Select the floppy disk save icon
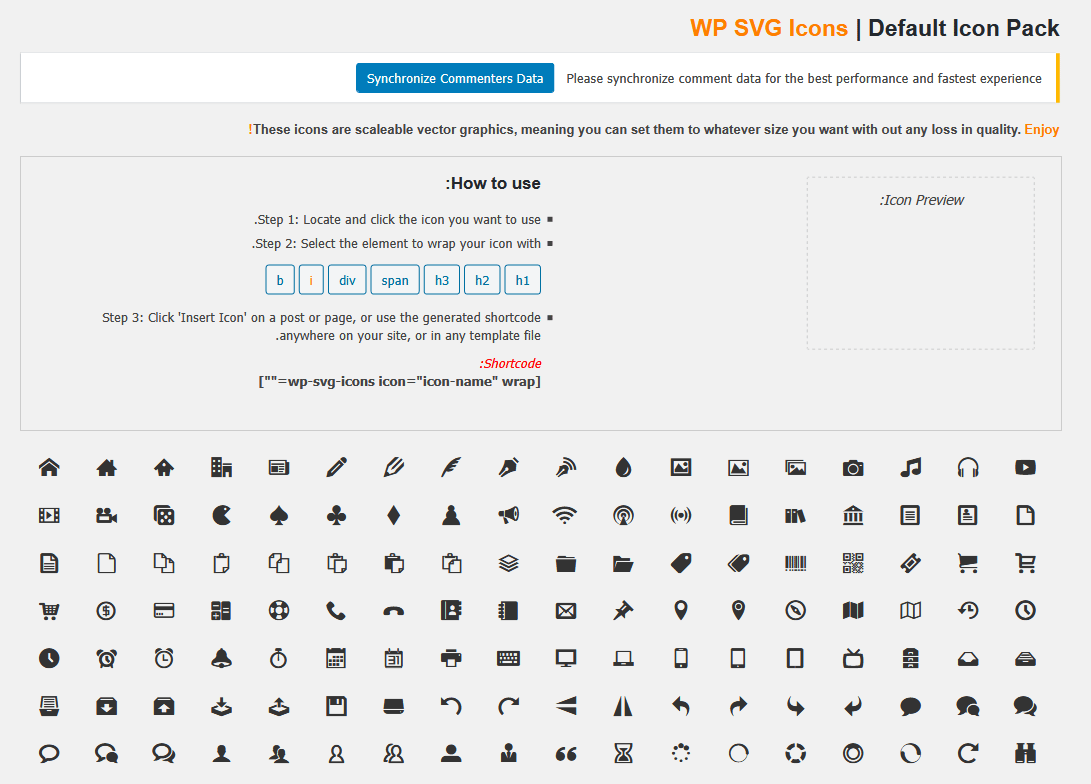 pyautogui.click(x=336, y=706)
